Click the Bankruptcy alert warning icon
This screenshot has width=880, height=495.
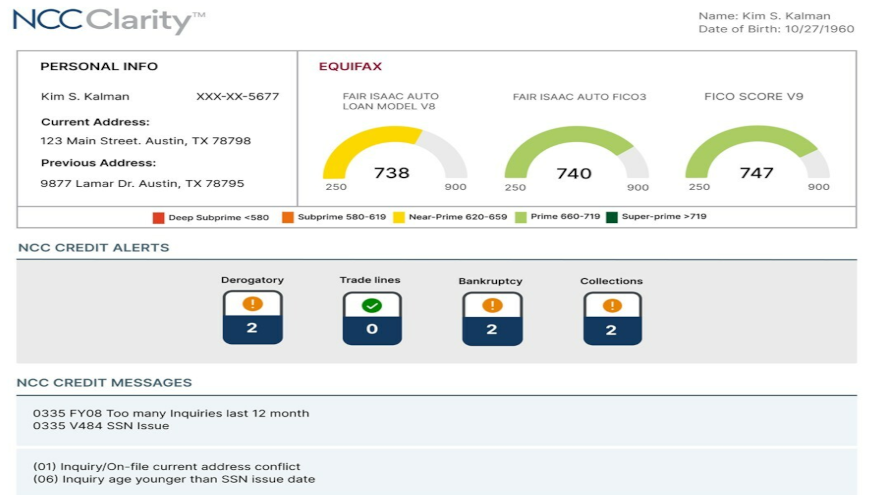tap(492, 305)
